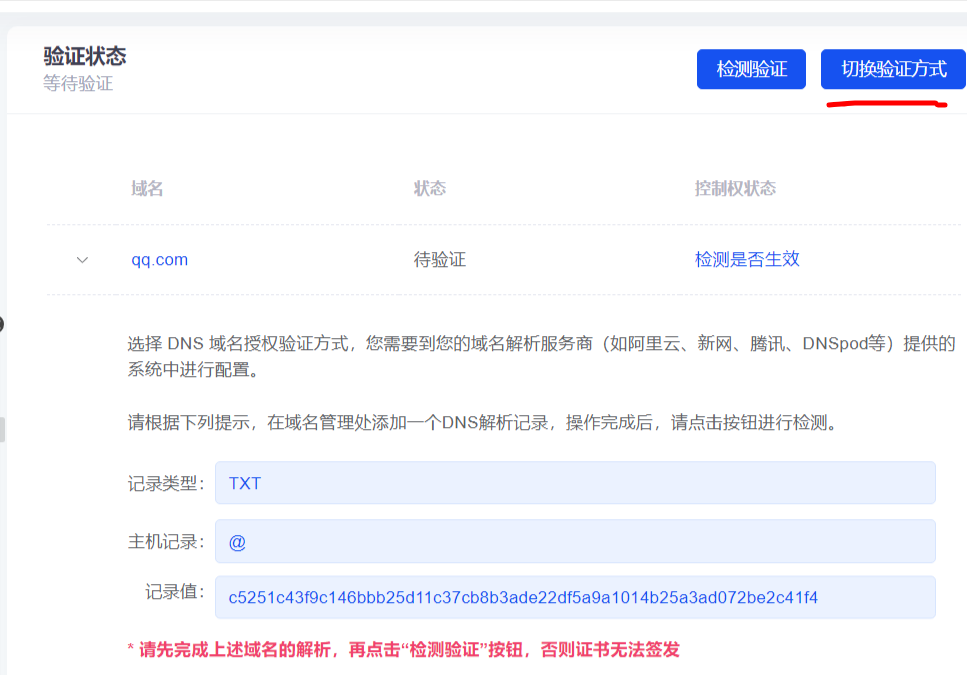Click the 检测验证 button
The image size is (967, 675).
coord(751,69)
